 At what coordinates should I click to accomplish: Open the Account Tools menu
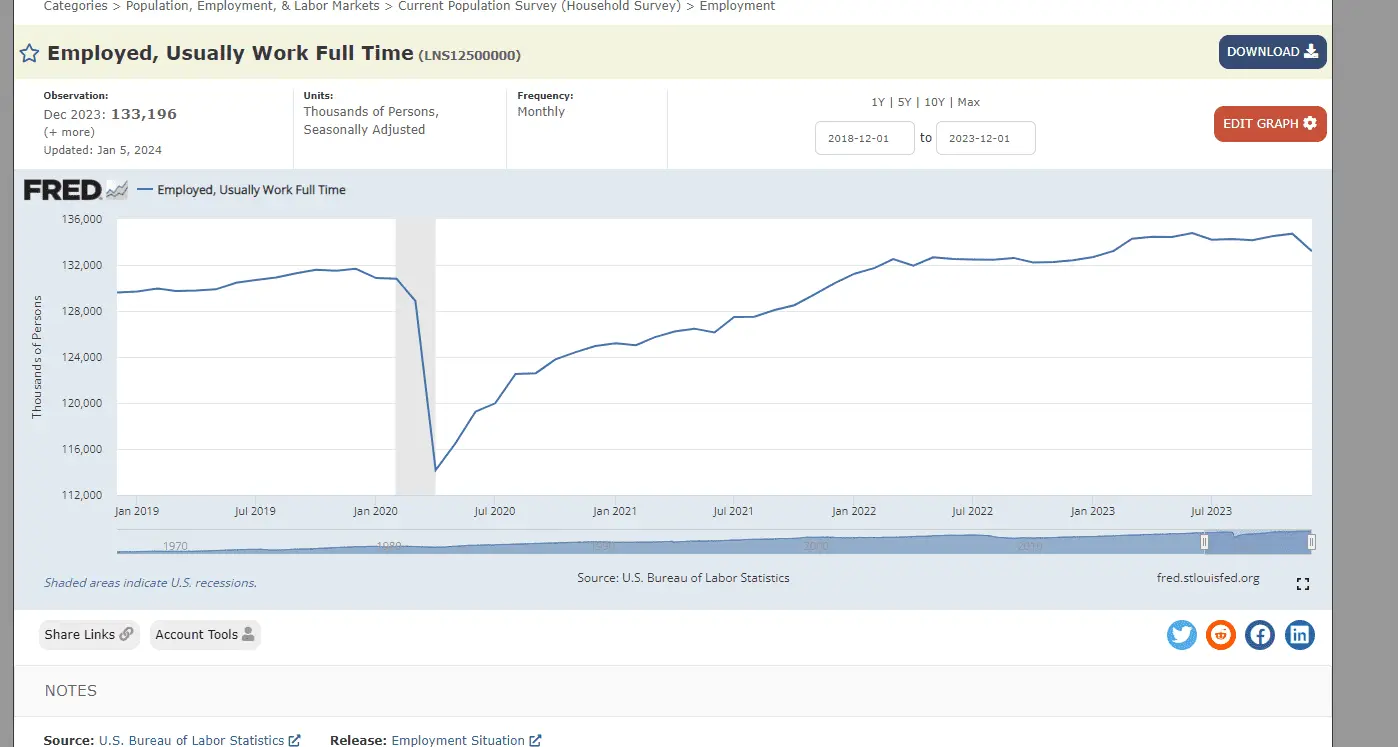point(205,634)
